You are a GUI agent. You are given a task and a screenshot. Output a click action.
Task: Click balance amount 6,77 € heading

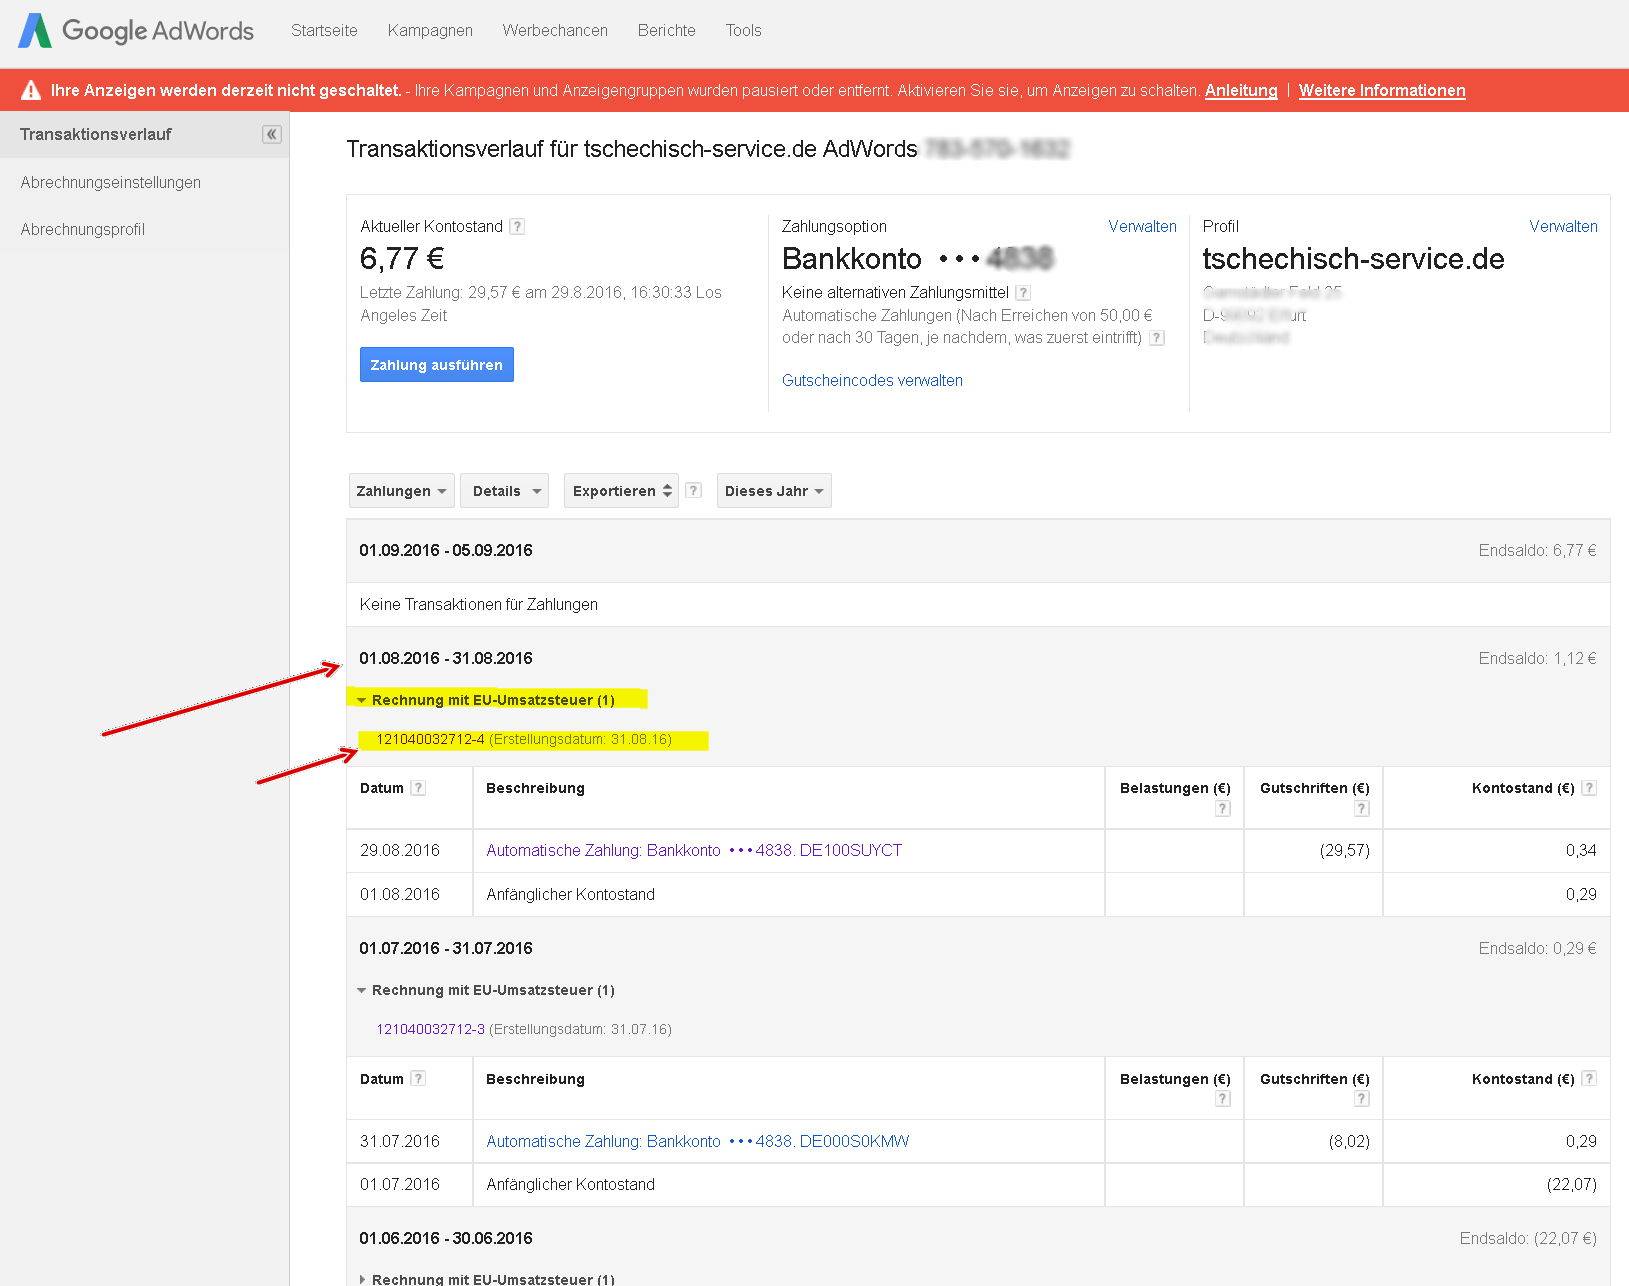click(x=402, y=259)
